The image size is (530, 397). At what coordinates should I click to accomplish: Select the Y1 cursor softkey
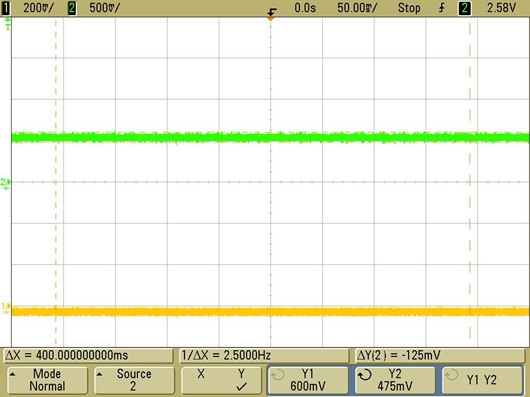(x=308, y=380)
